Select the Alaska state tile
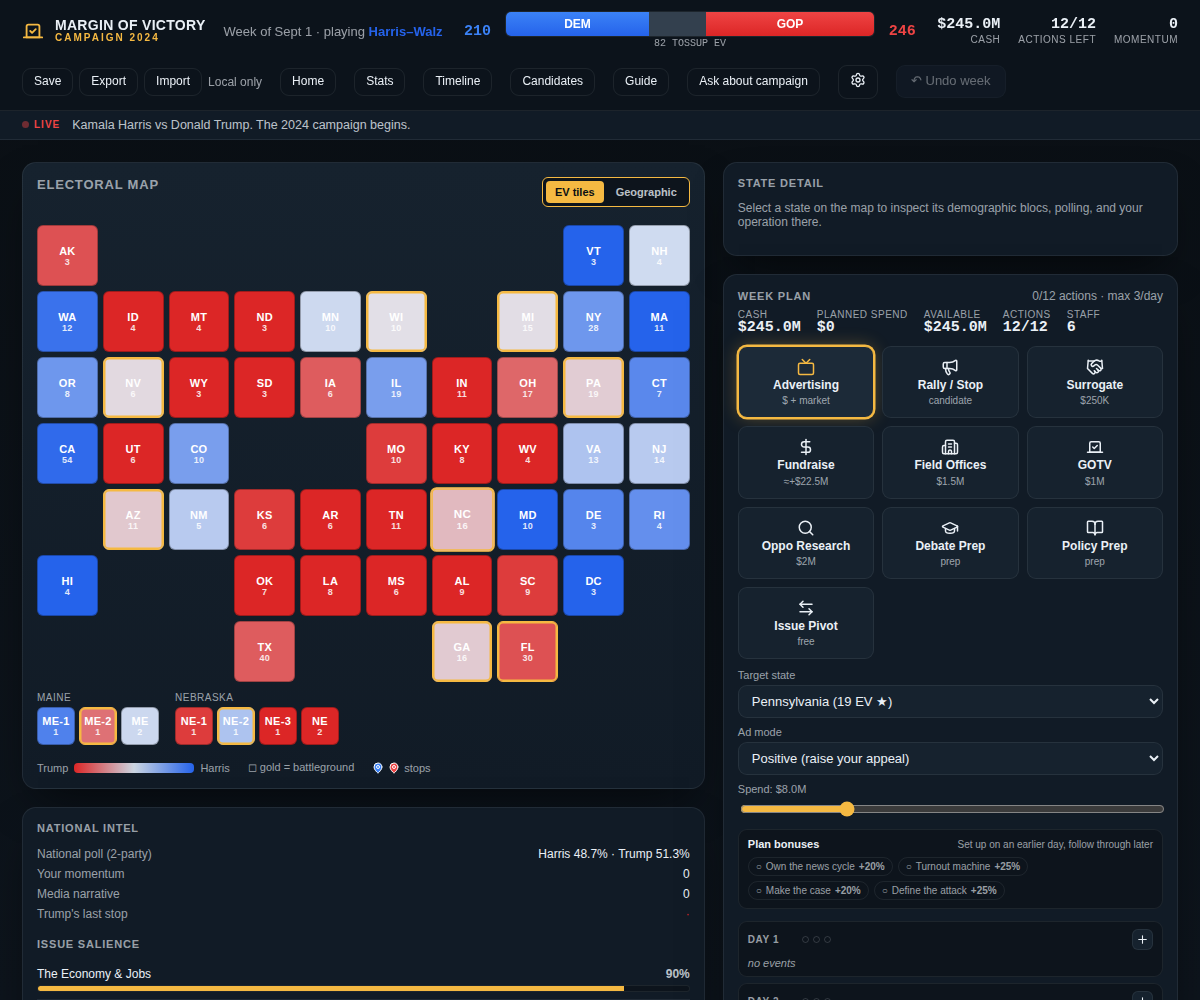1200x1000 pixels. (67, 256)
